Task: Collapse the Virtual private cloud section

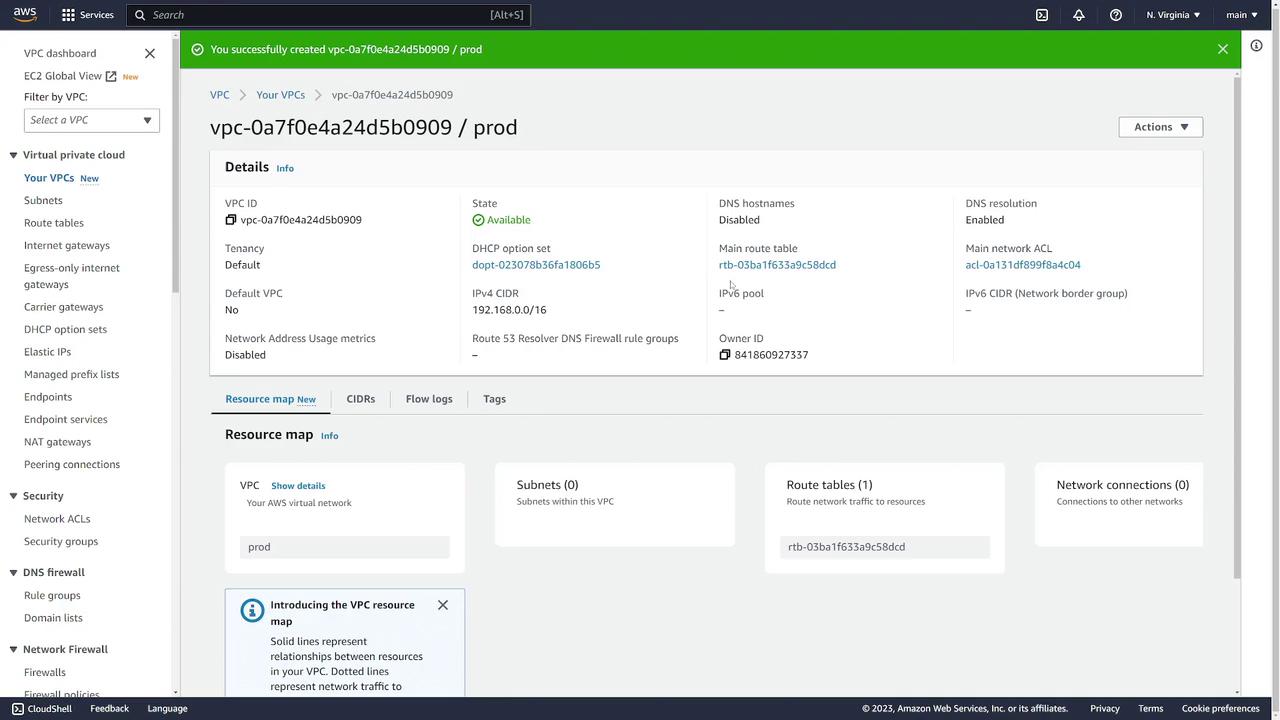Action: coord(14,155)
